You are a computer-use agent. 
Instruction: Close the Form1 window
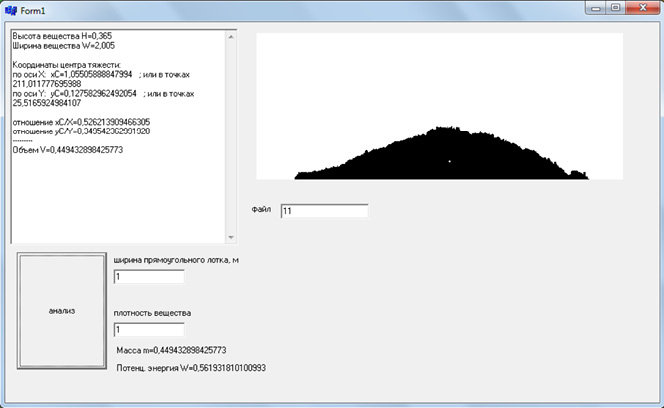pyautogui.click(x=642, y=8)
